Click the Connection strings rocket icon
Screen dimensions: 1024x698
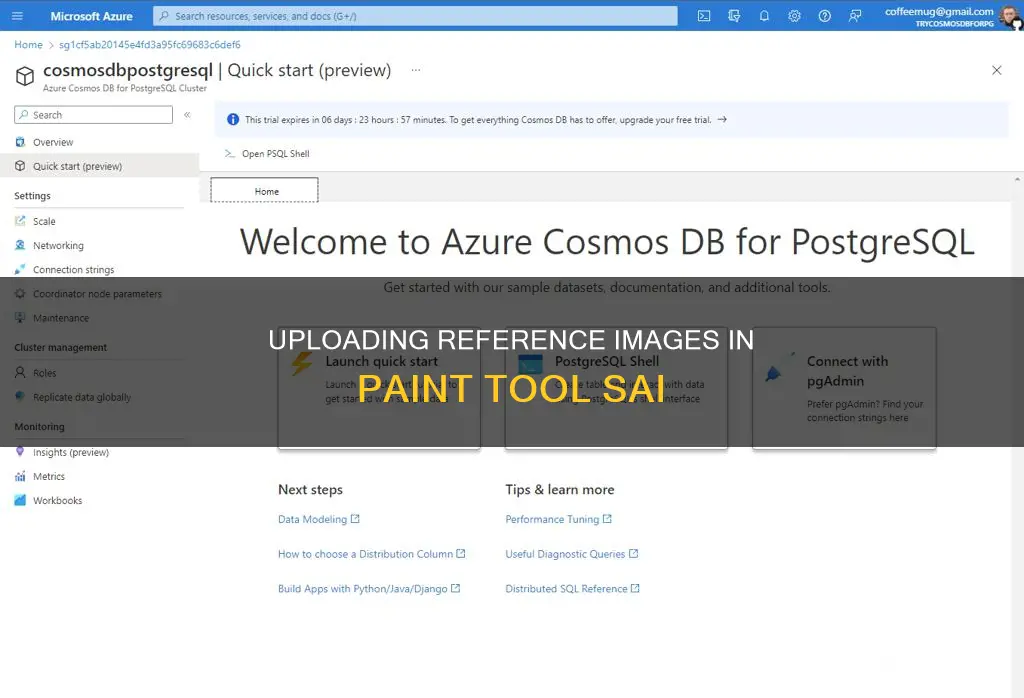20,269
